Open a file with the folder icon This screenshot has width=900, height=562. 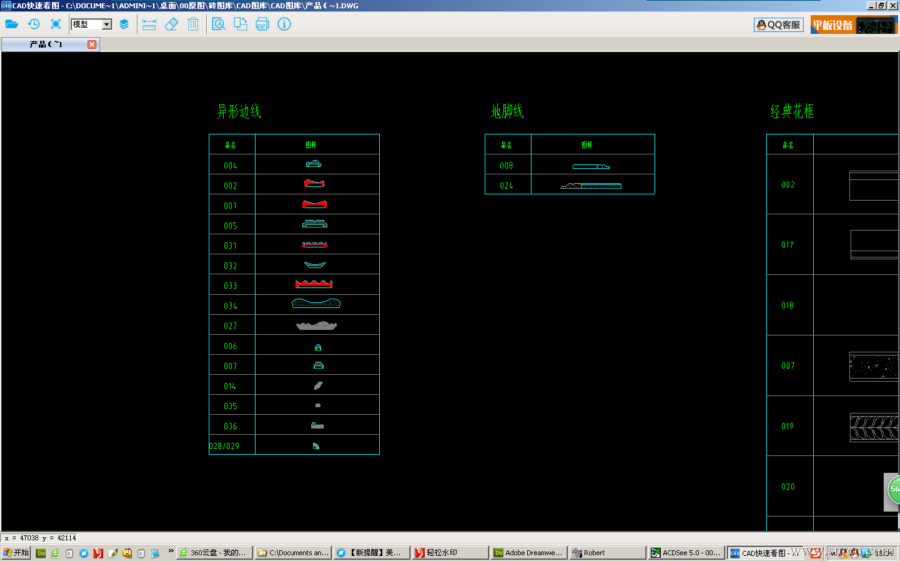(11, 24)
